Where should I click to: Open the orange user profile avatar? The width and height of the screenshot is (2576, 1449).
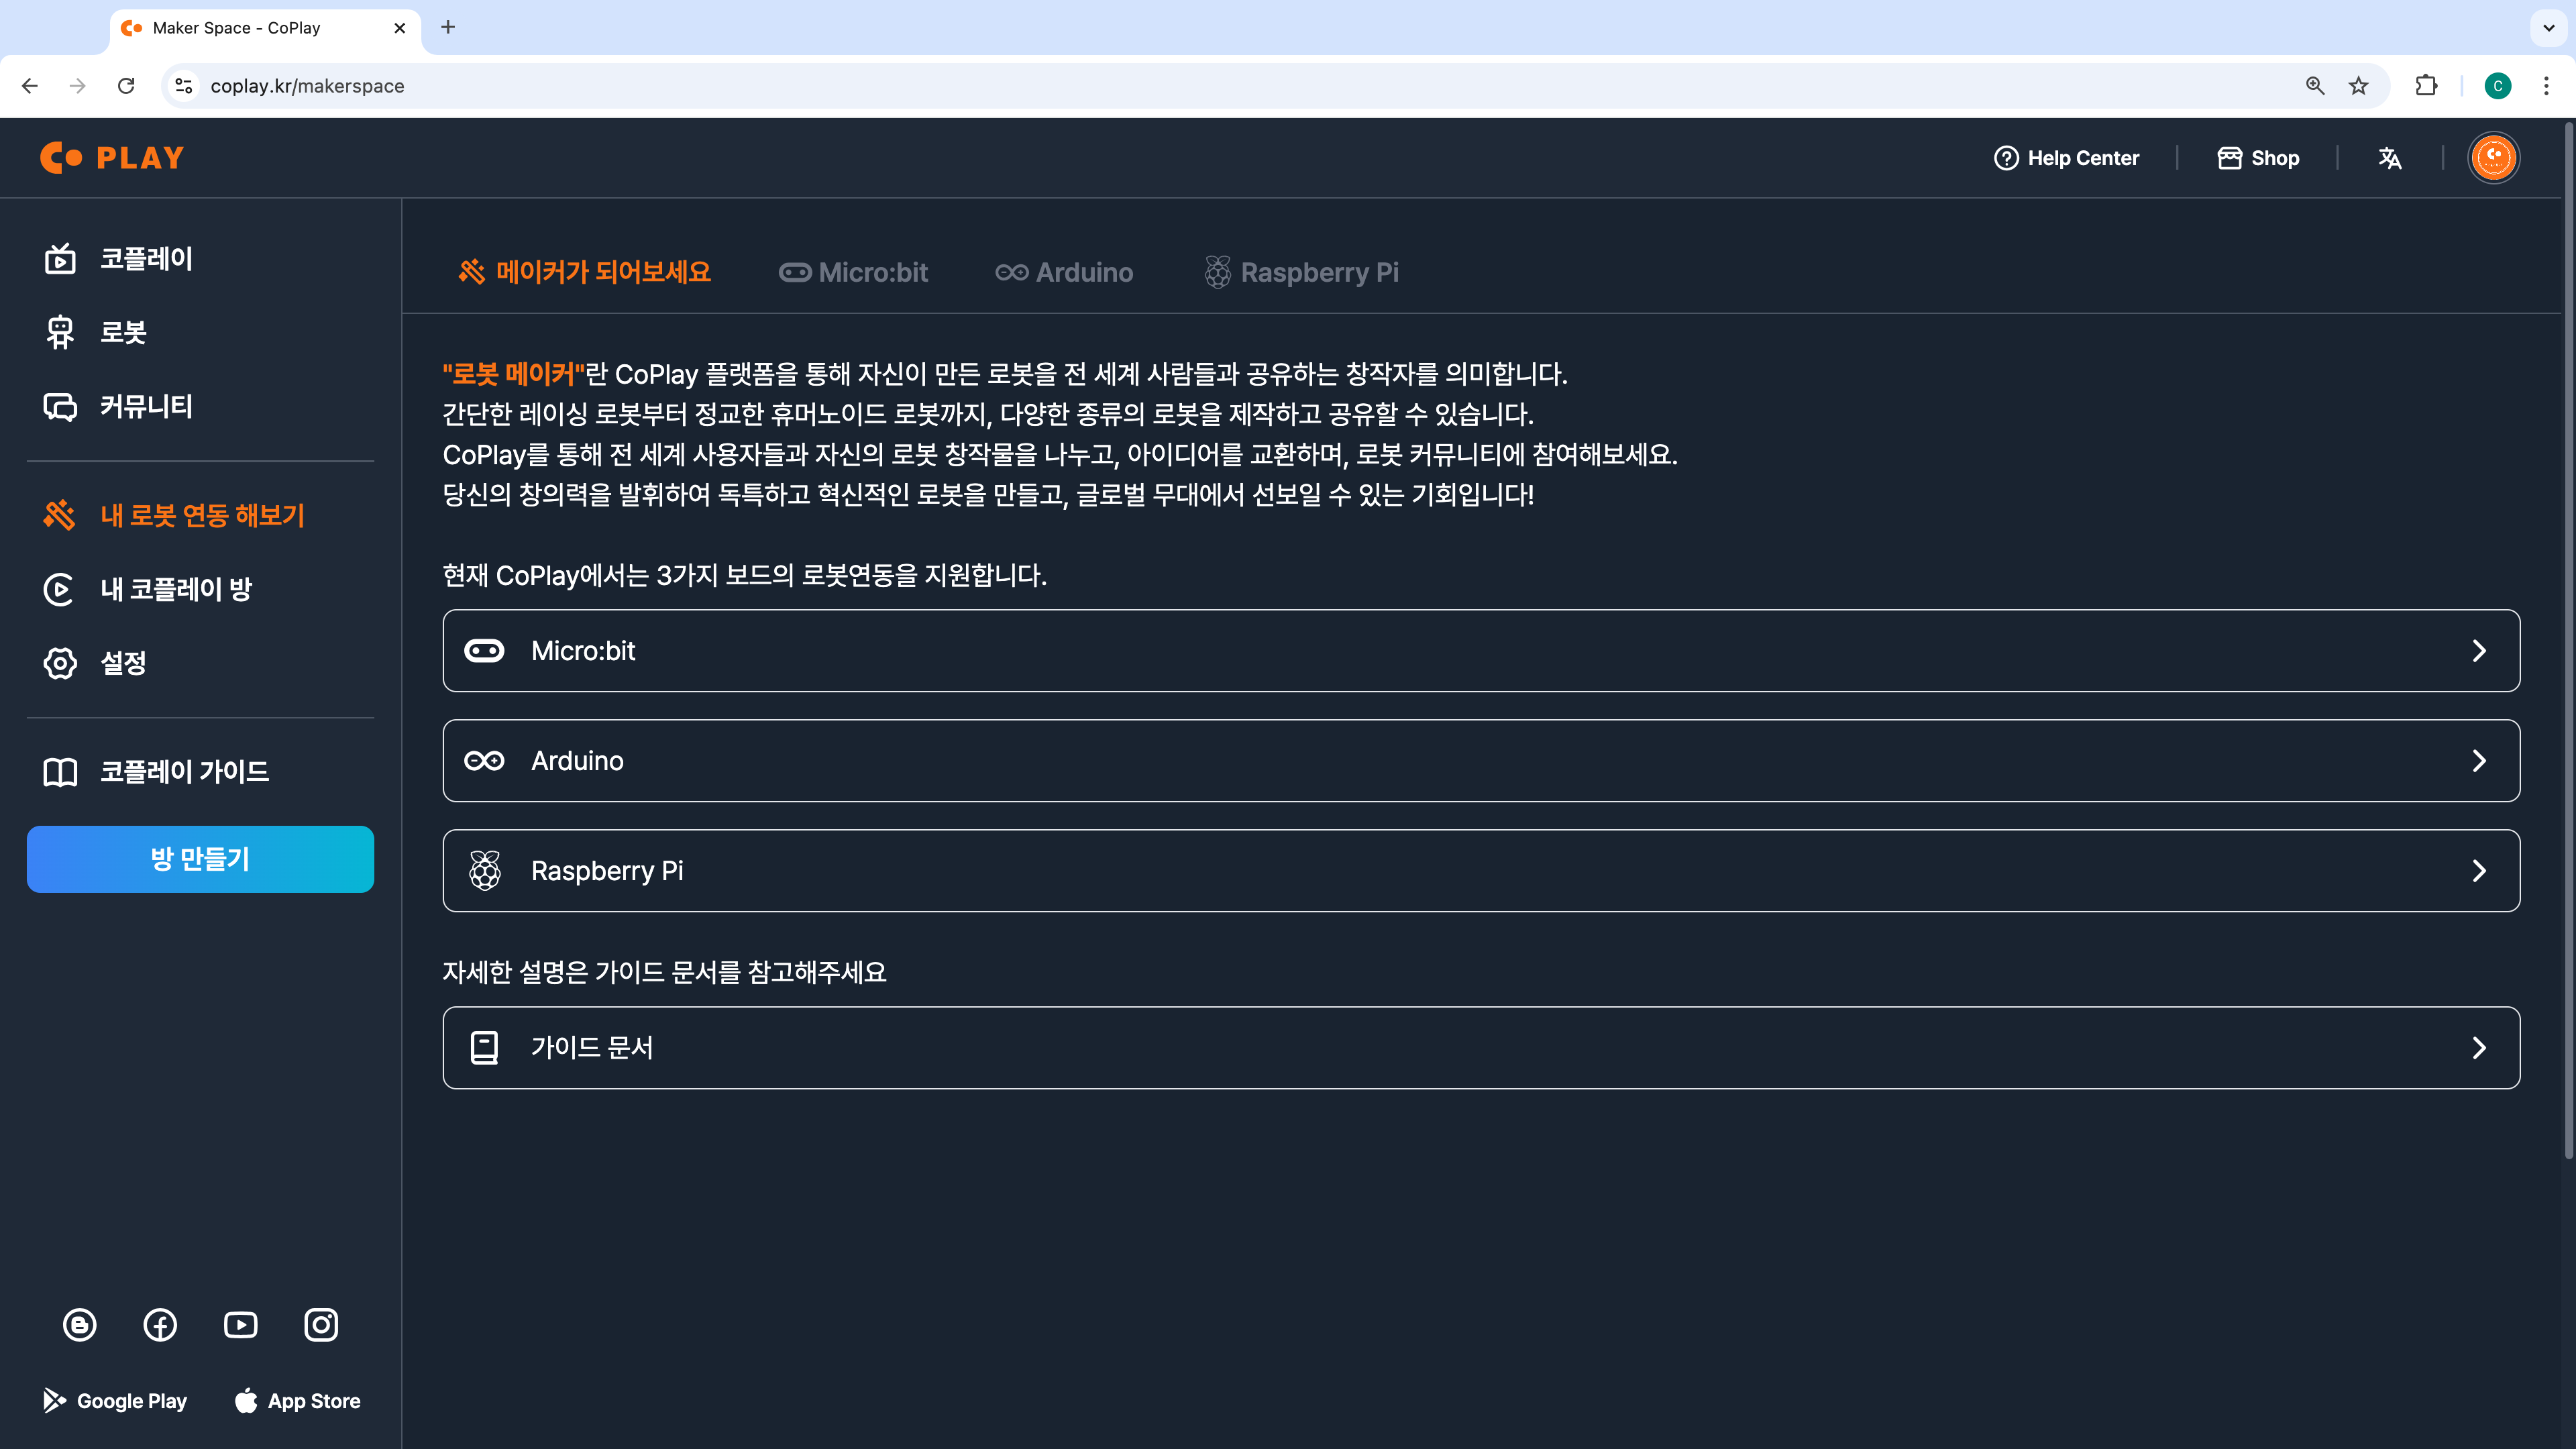tap(2494, 158)
